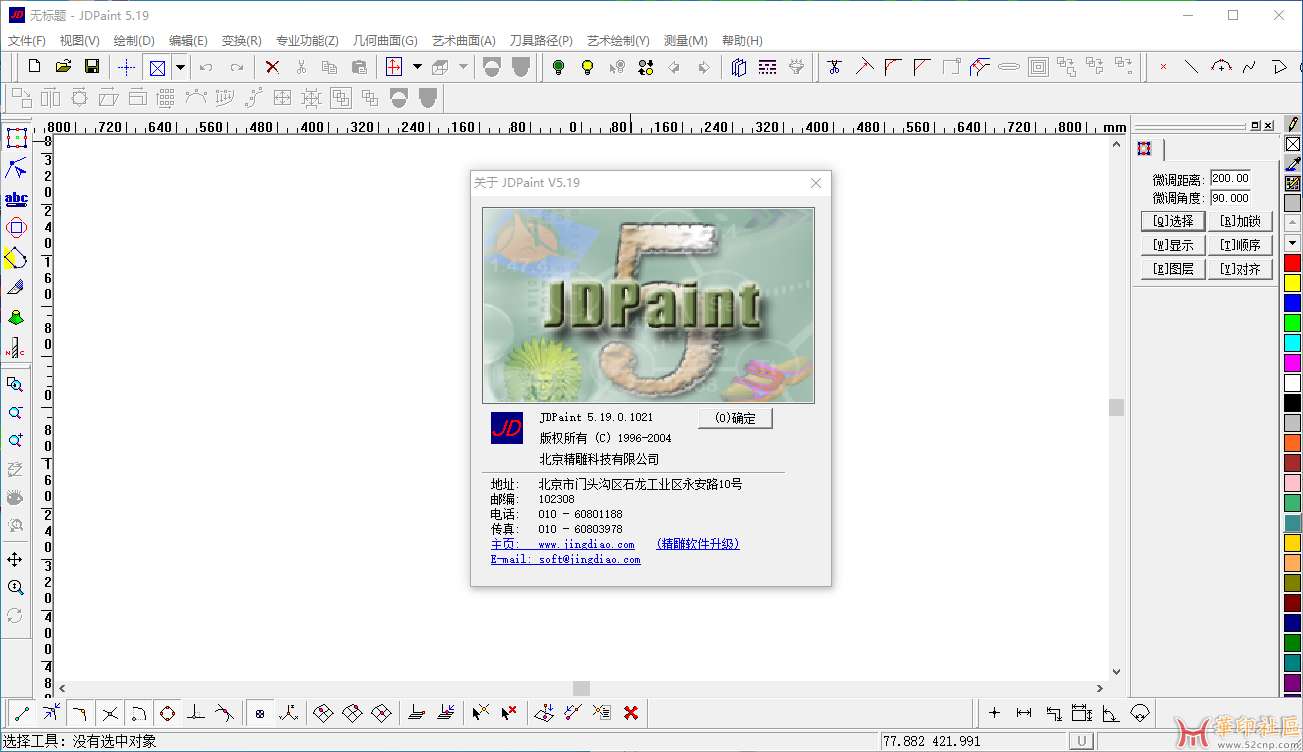Toggle tangent snap in bottom toolbar
The image size is (1303, 752).
click(226, 713)
